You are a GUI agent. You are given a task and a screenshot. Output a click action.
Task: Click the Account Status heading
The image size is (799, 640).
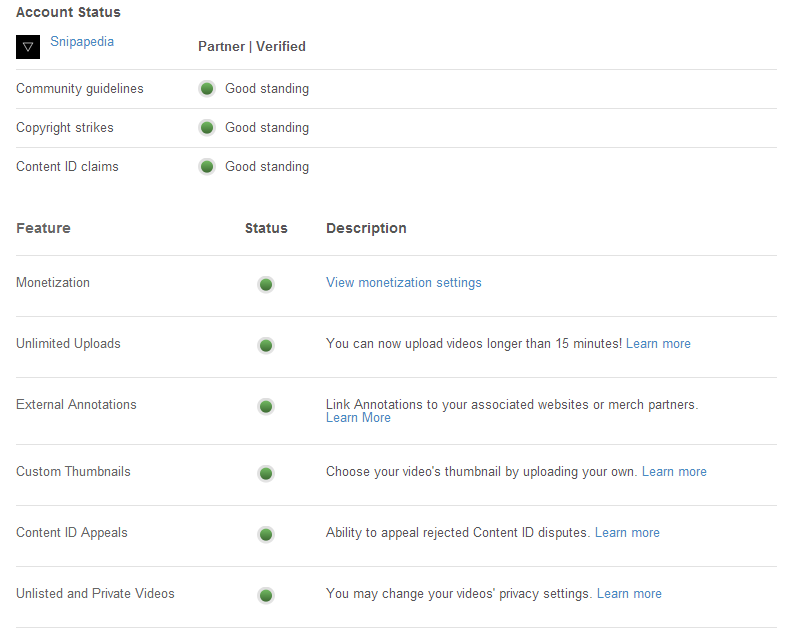(68, 13)
